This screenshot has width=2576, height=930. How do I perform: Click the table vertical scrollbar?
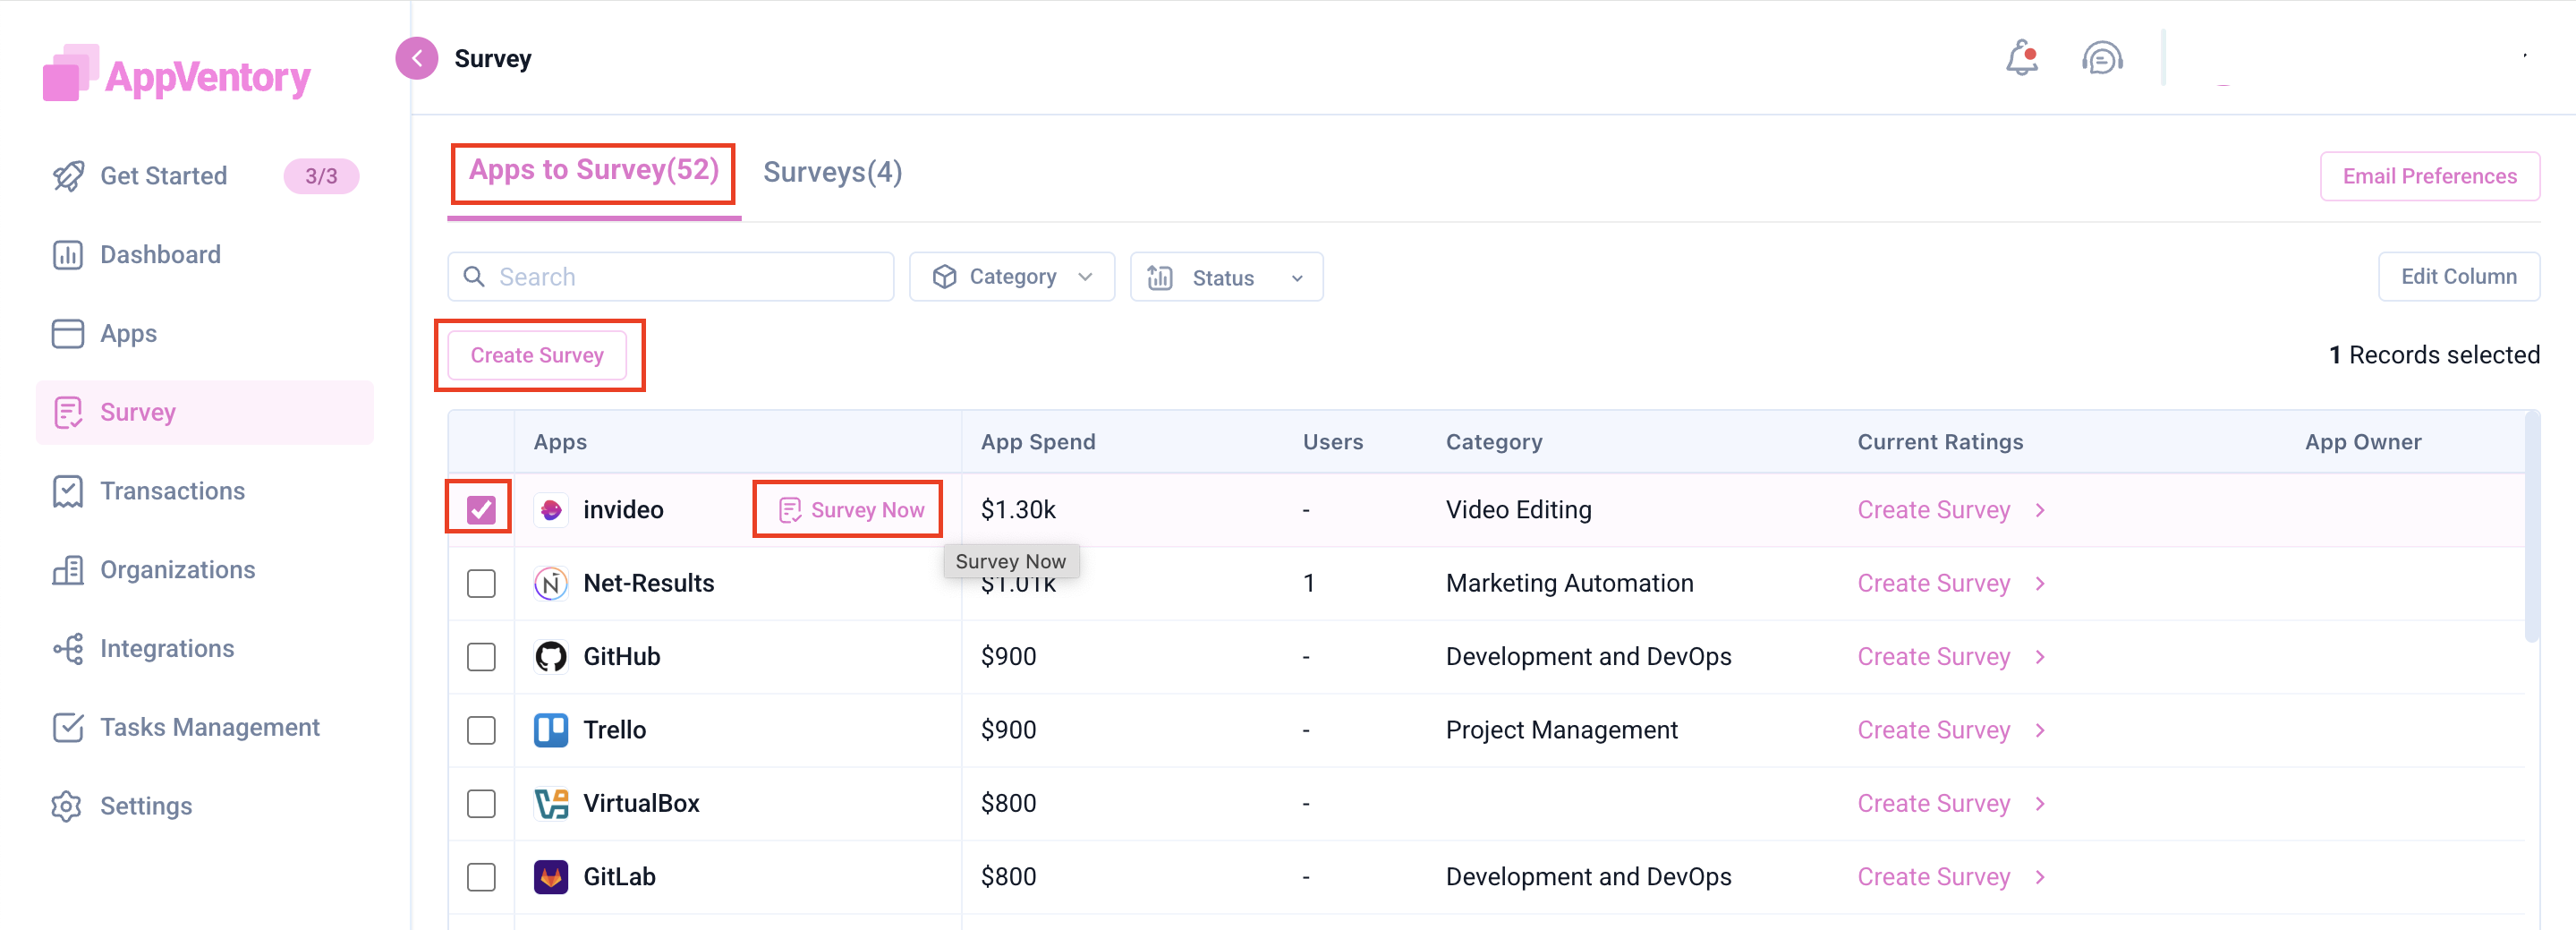pos(2532,527)
